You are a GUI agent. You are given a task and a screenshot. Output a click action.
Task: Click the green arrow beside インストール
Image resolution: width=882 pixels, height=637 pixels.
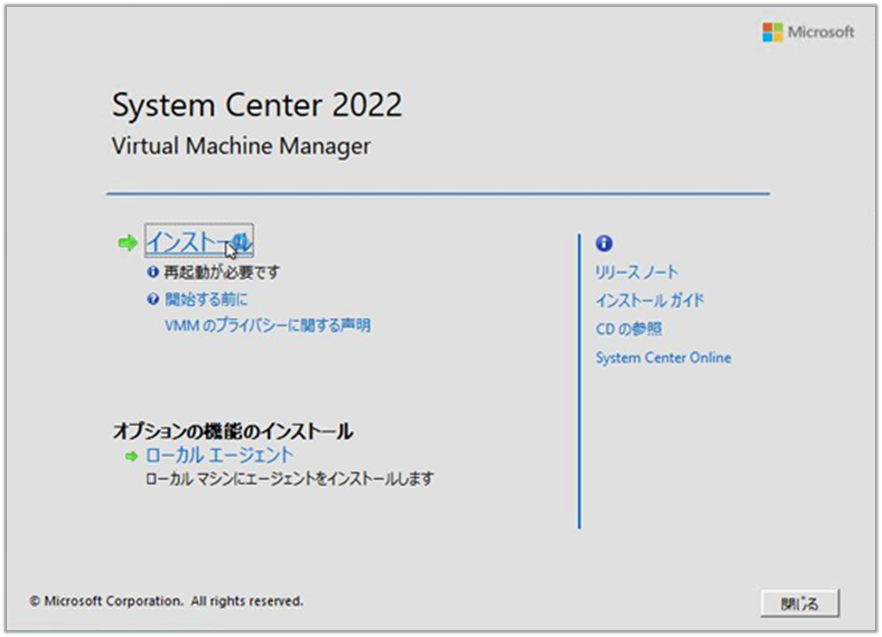tap(128, 243)
